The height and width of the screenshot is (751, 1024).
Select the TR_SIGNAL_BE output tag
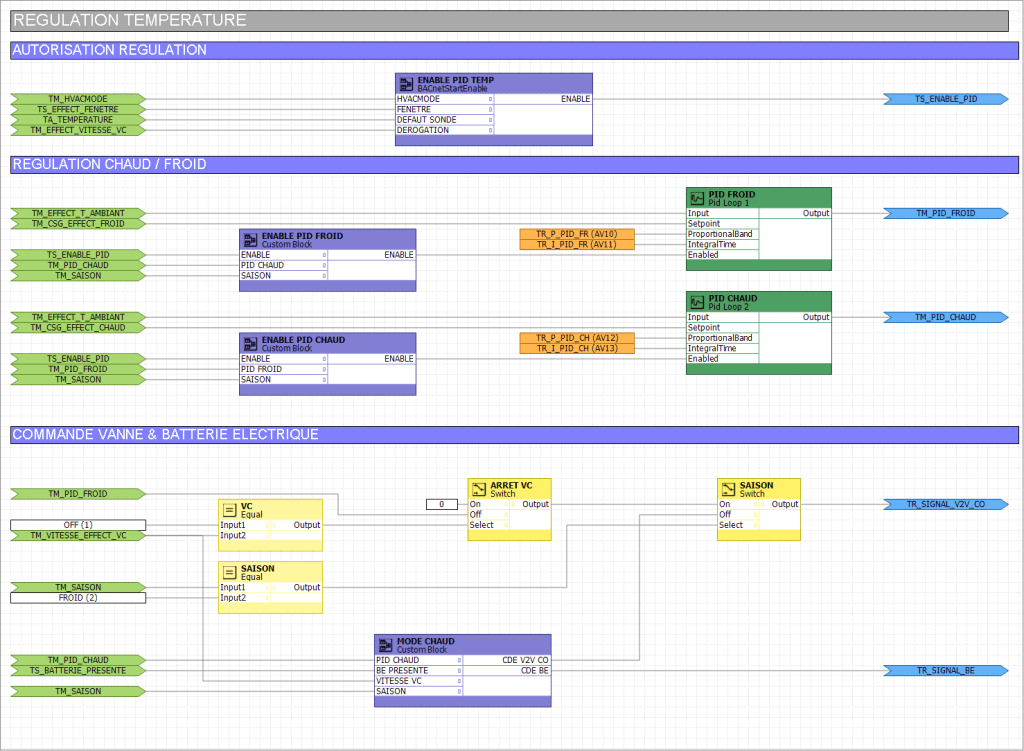(x=945, y=670)
